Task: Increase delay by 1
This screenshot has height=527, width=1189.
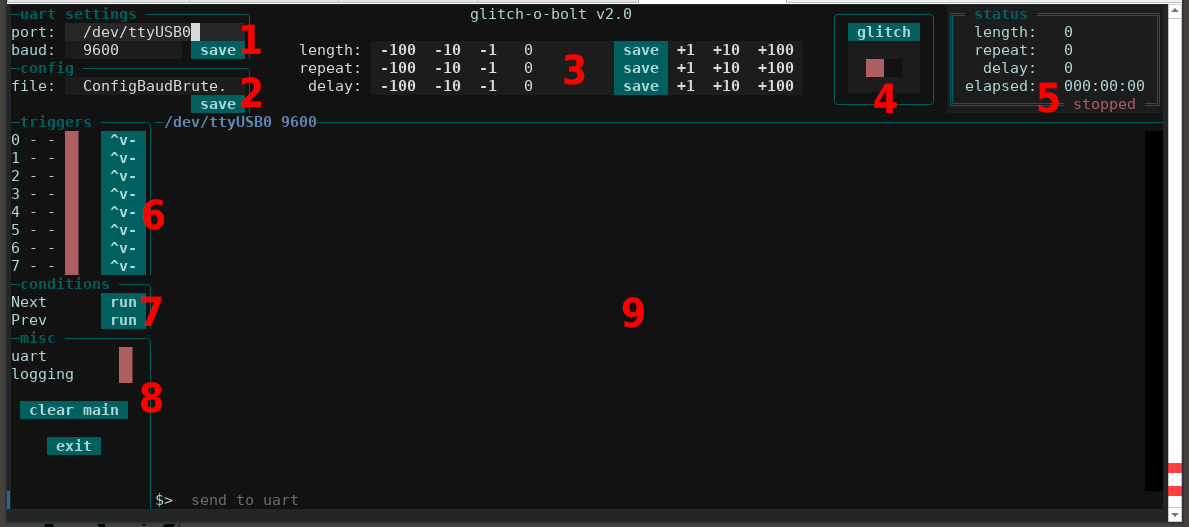Action: (x=685, y=86)
